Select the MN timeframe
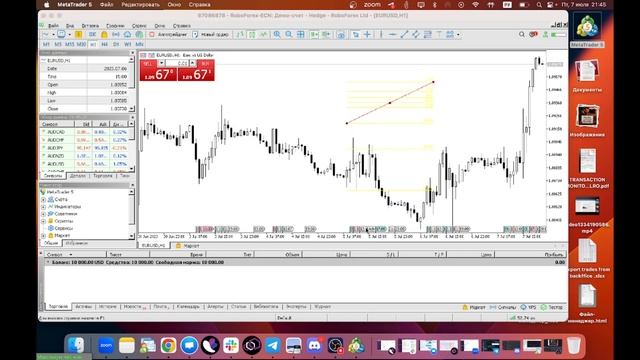 139,44
